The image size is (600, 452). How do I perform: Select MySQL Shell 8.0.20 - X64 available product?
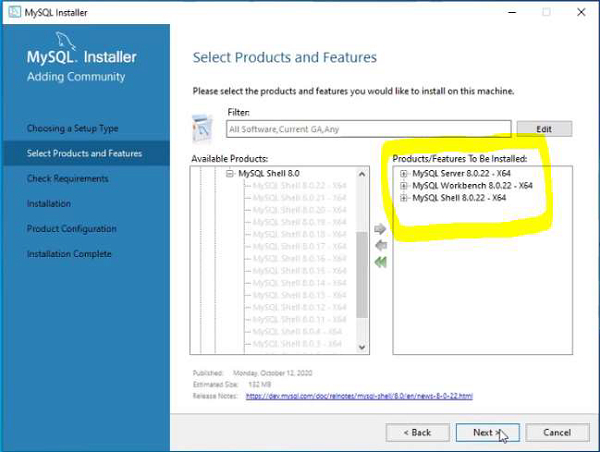pyautogui.click(x=300, y=210)
